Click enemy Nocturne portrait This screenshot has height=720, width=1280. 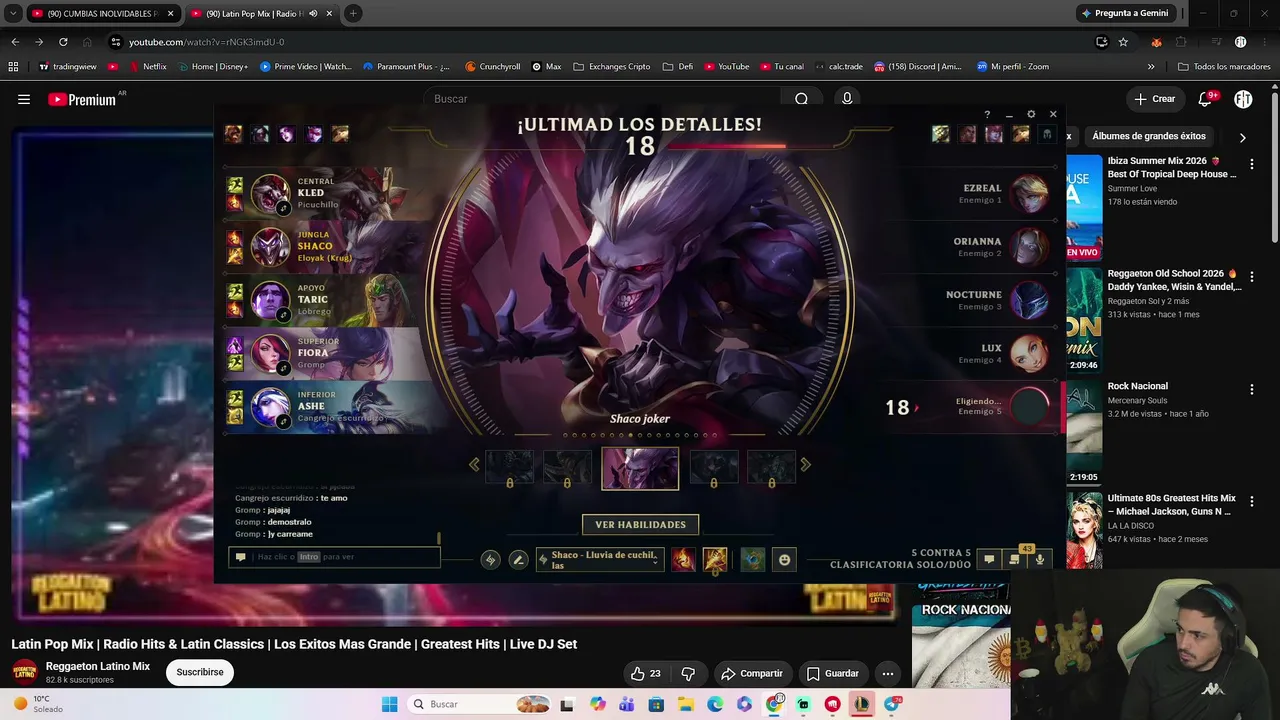point(1029,300)
